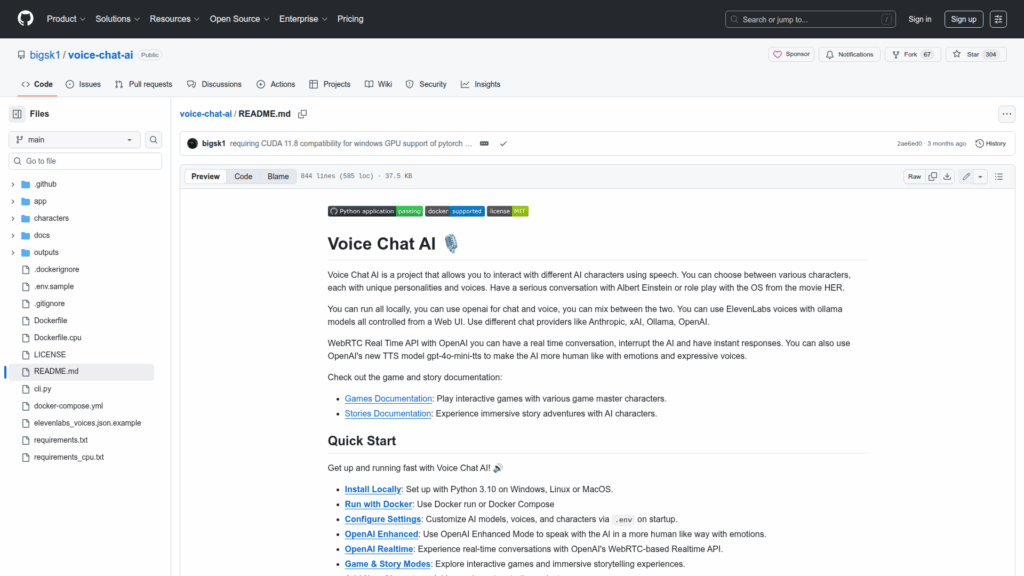The height and width of the screenshot is (576, 1024).
Task: Go to the Insights tab
Action: 480,84
